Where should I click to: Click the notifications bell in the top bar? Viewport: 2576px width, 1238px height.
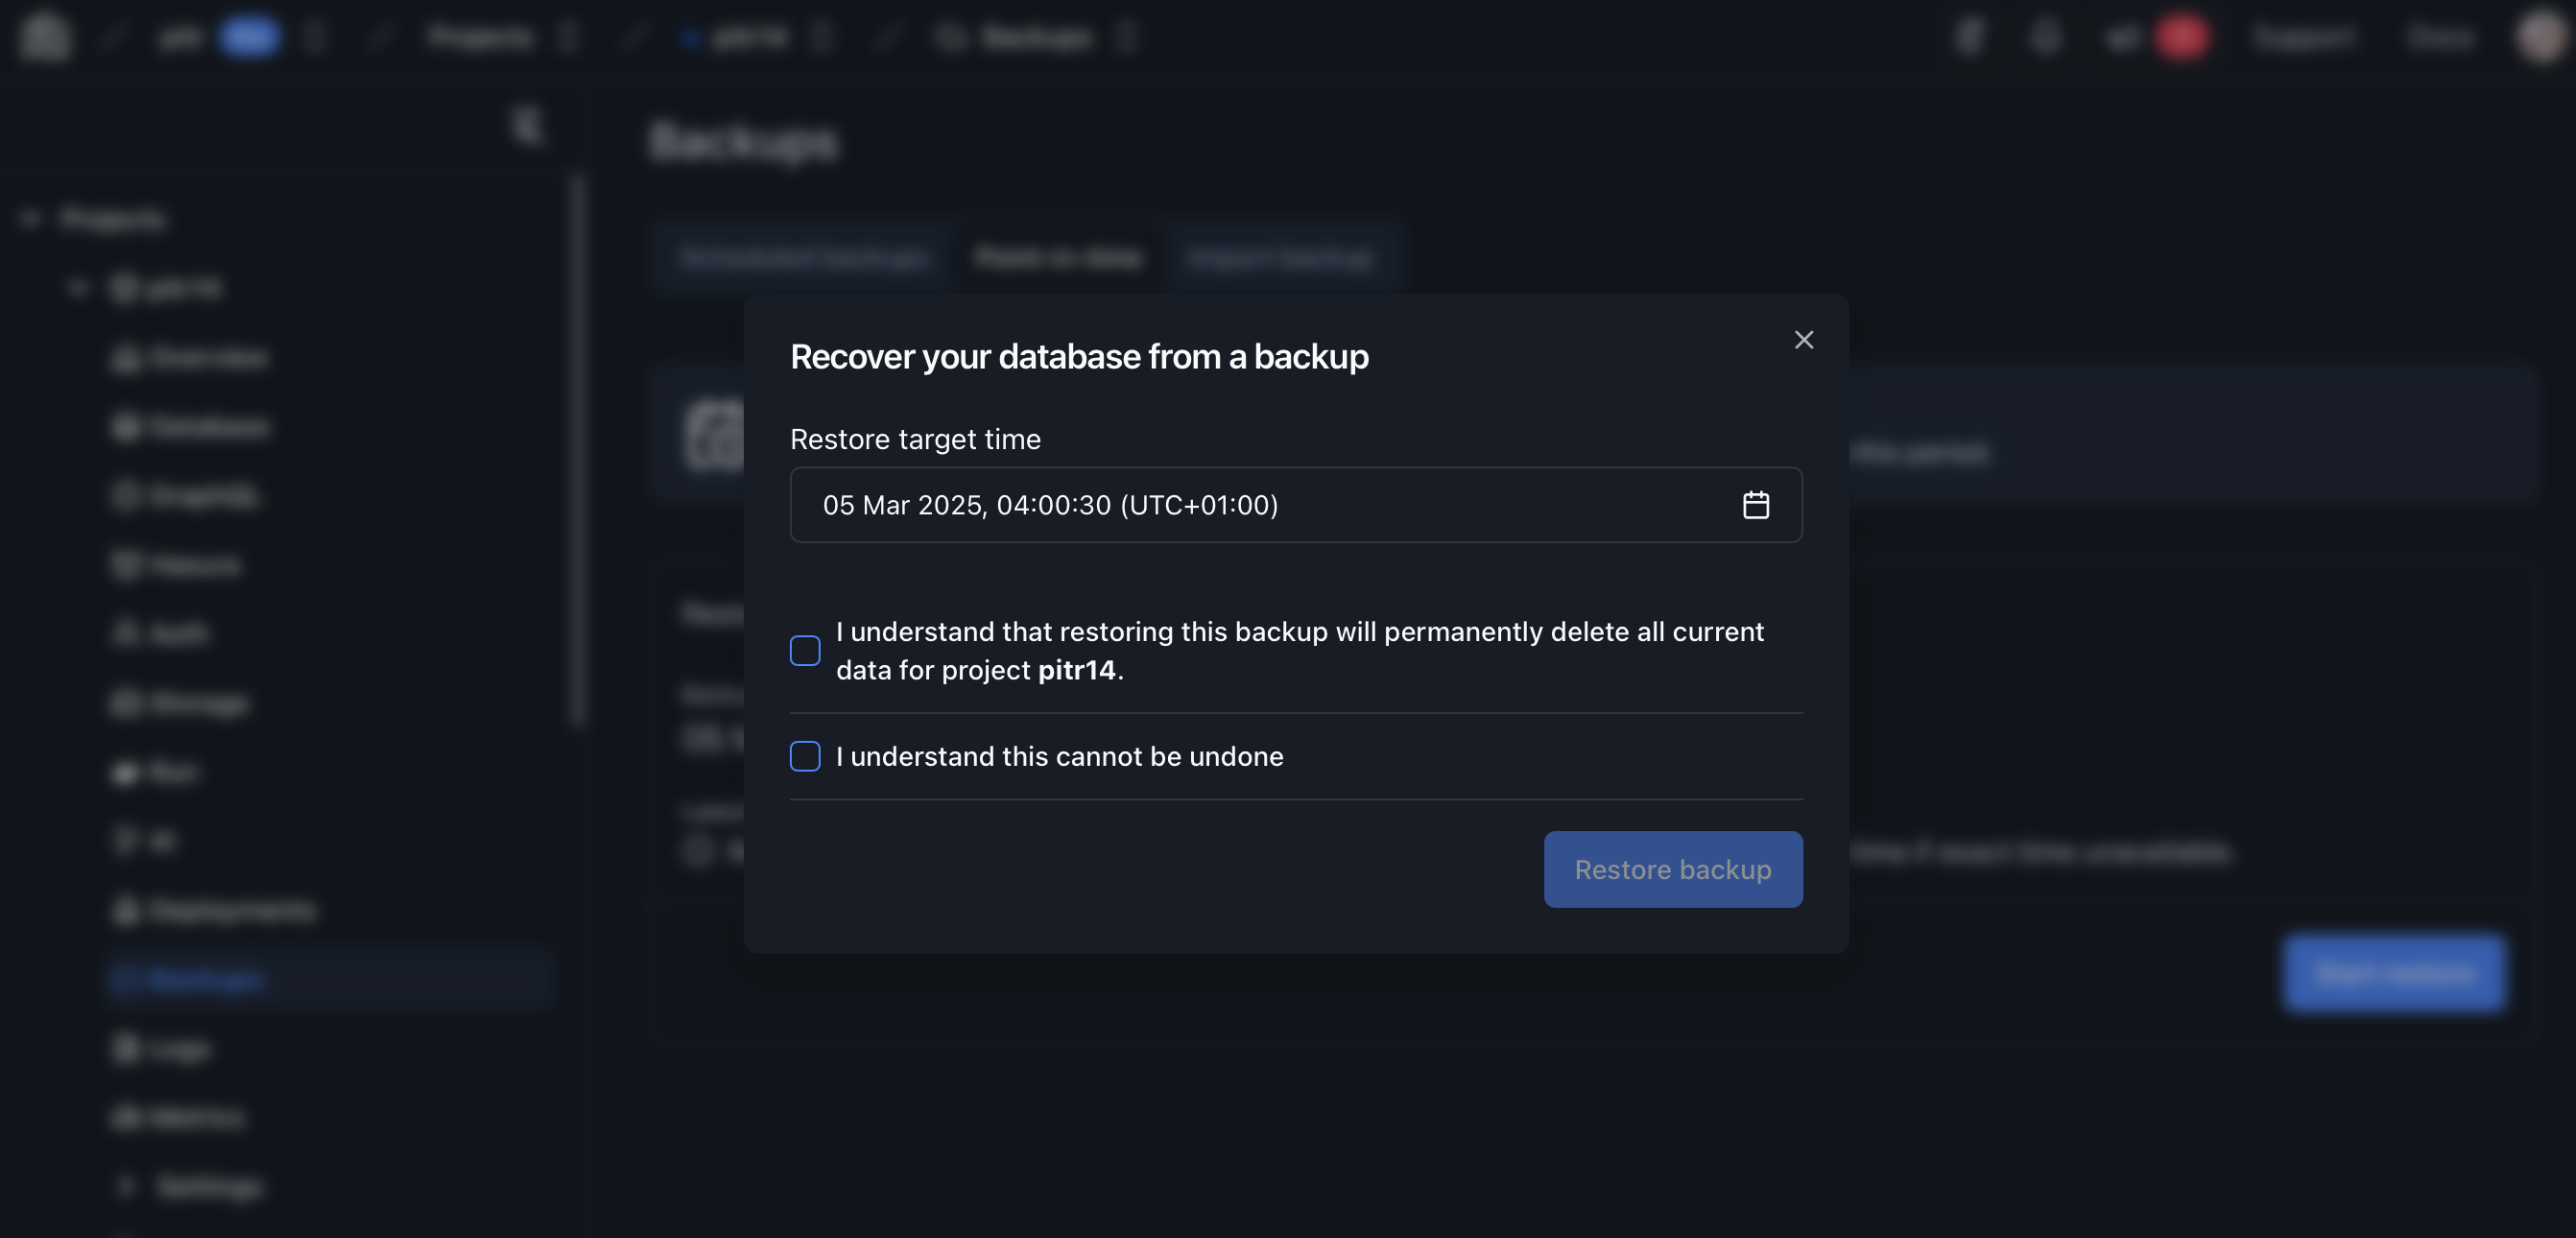[x=2045, y=37]
